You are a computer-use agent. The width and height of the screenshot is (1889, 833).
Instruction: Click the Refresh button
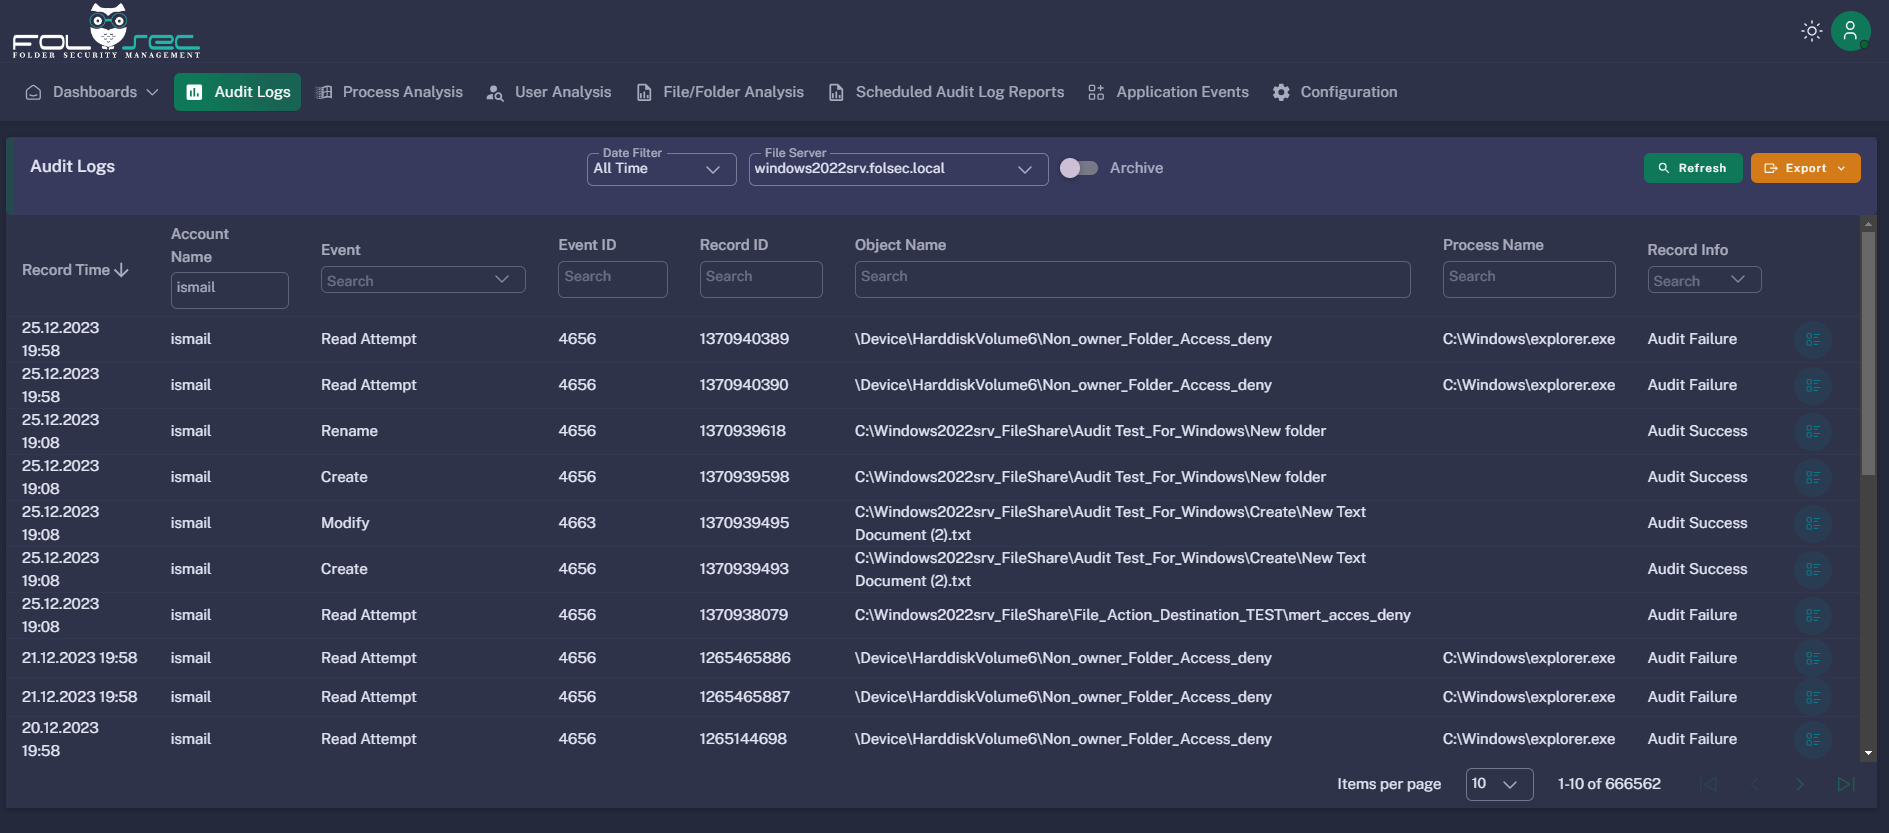[x=1693, y=168]
